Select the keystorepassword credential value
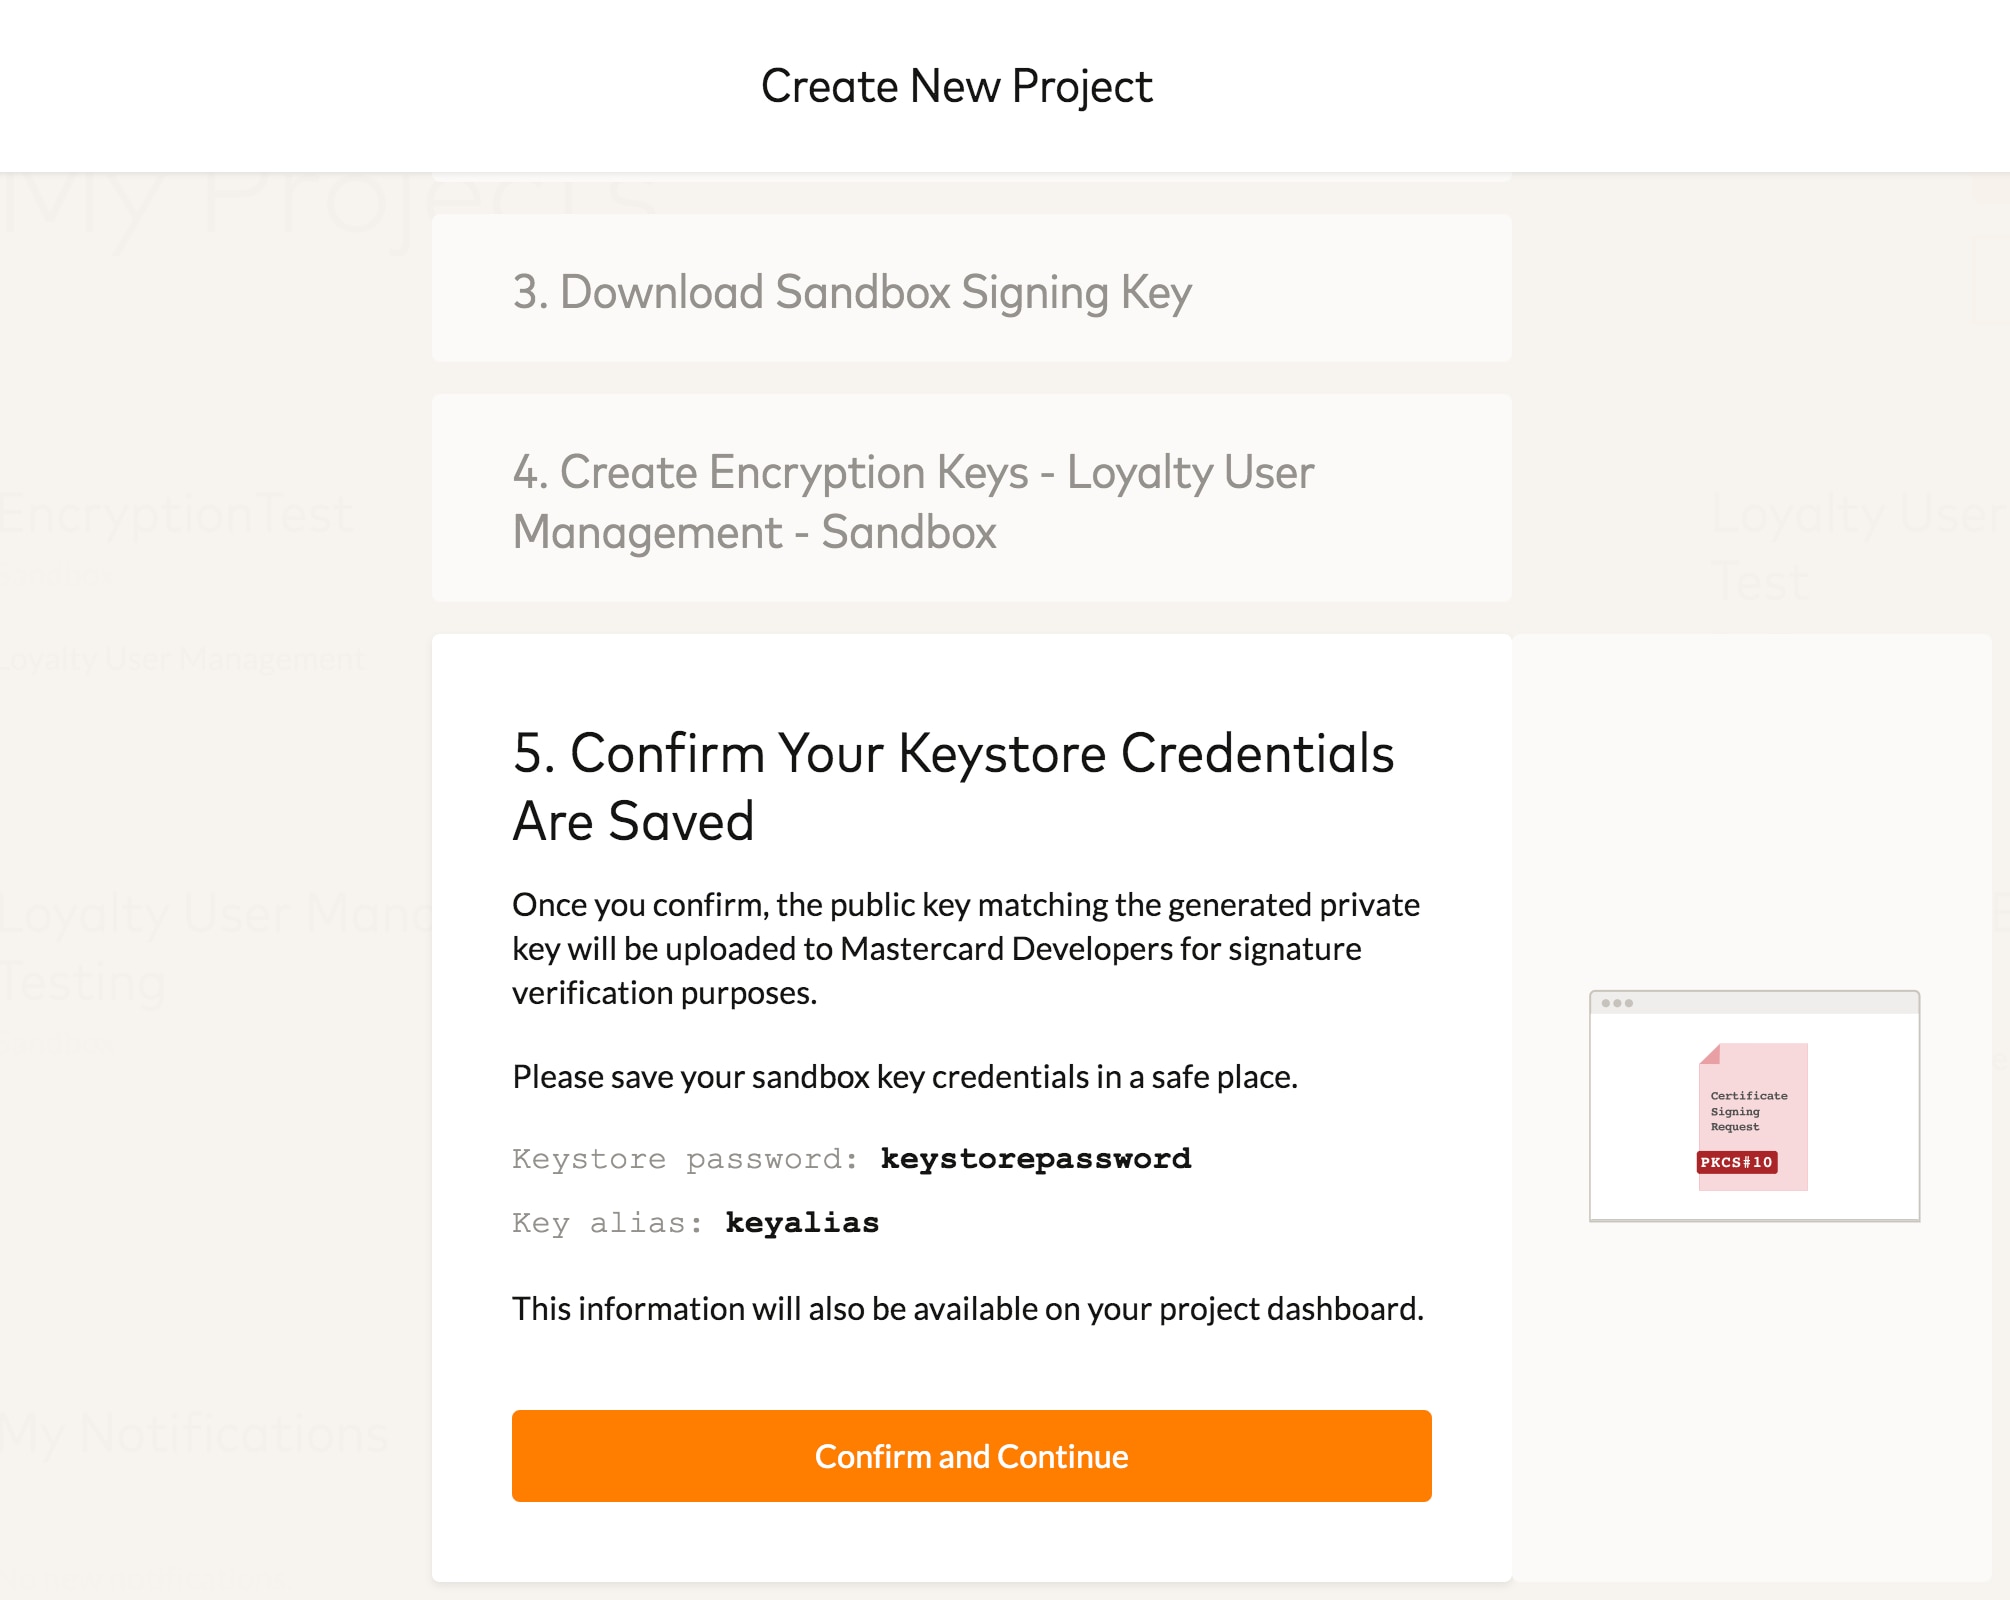The height and width of the screenshot is (1600, 2010). coord(1036,1158)
